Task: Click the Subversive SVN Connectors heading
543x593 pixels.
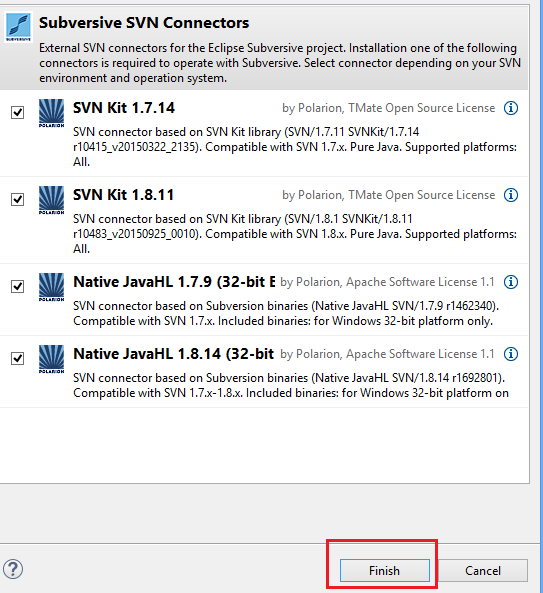Action: 144,23
